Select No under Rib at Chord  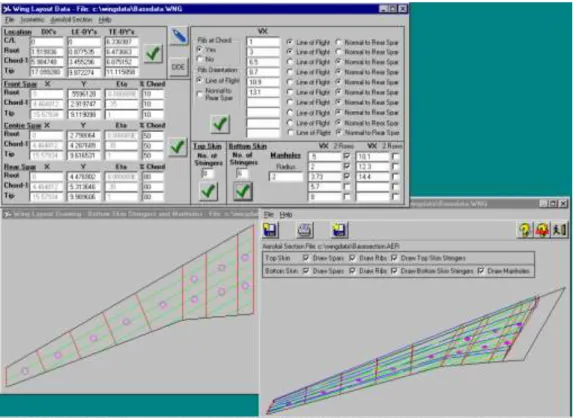(200, 59)
